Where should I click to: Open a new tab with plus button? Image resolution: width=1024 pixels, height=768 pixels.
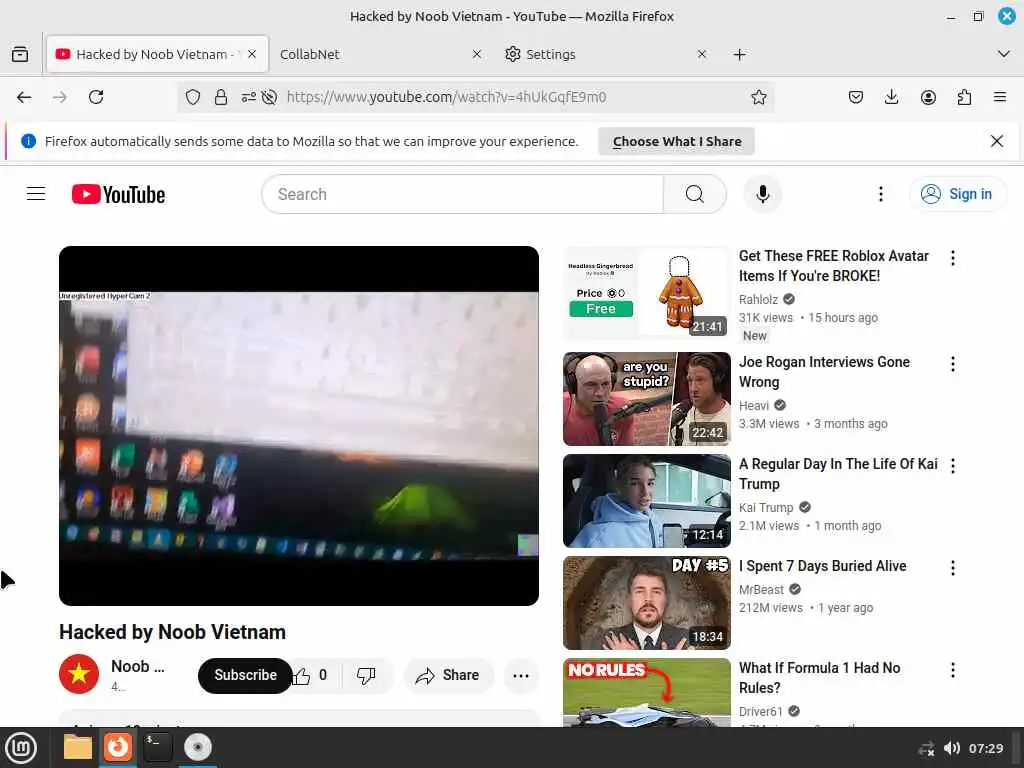739,54
